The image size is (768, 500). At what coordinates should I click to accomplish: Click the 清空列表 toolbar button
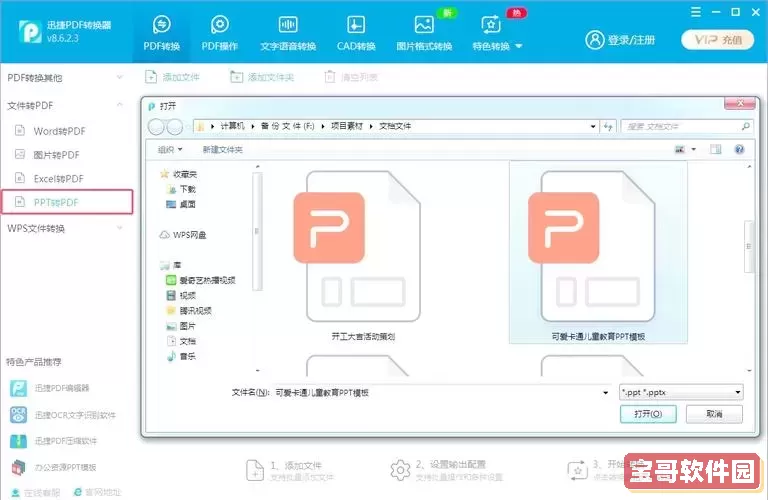click(x=351, y=77)
